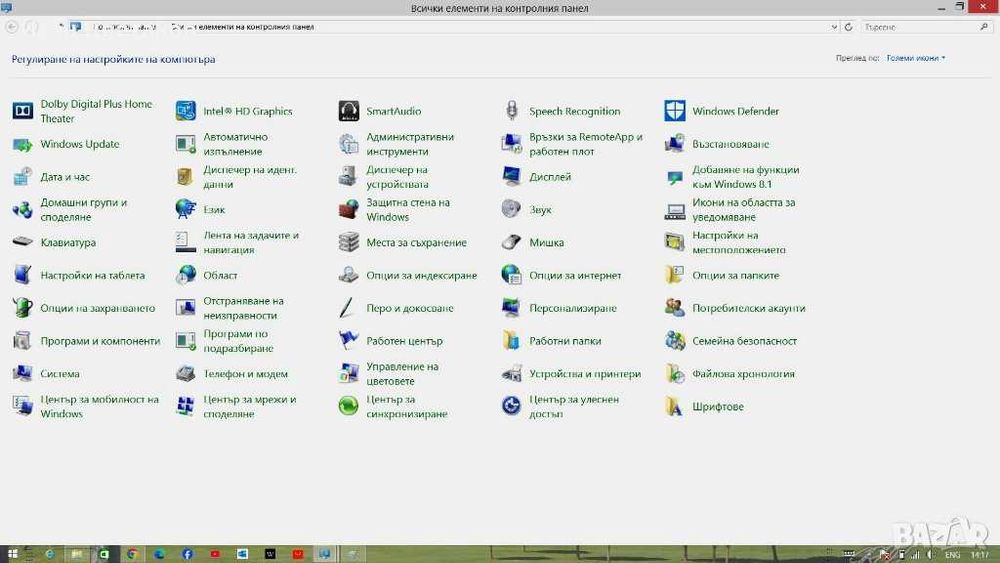1000x563 pixels.
Task: Click the ENG language indicator in tray
Action: point(952,555)
